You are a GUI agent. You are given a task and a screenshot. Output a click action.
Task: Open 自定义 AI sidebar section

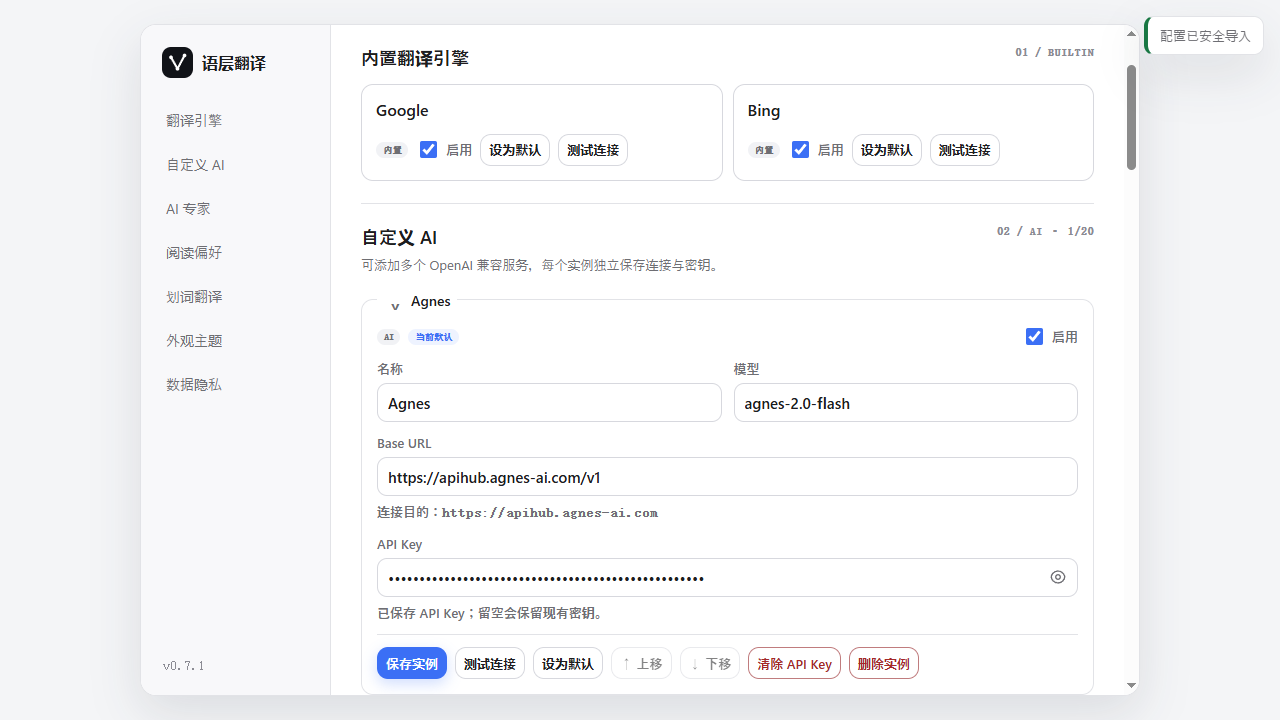click(x=195, y=165)
